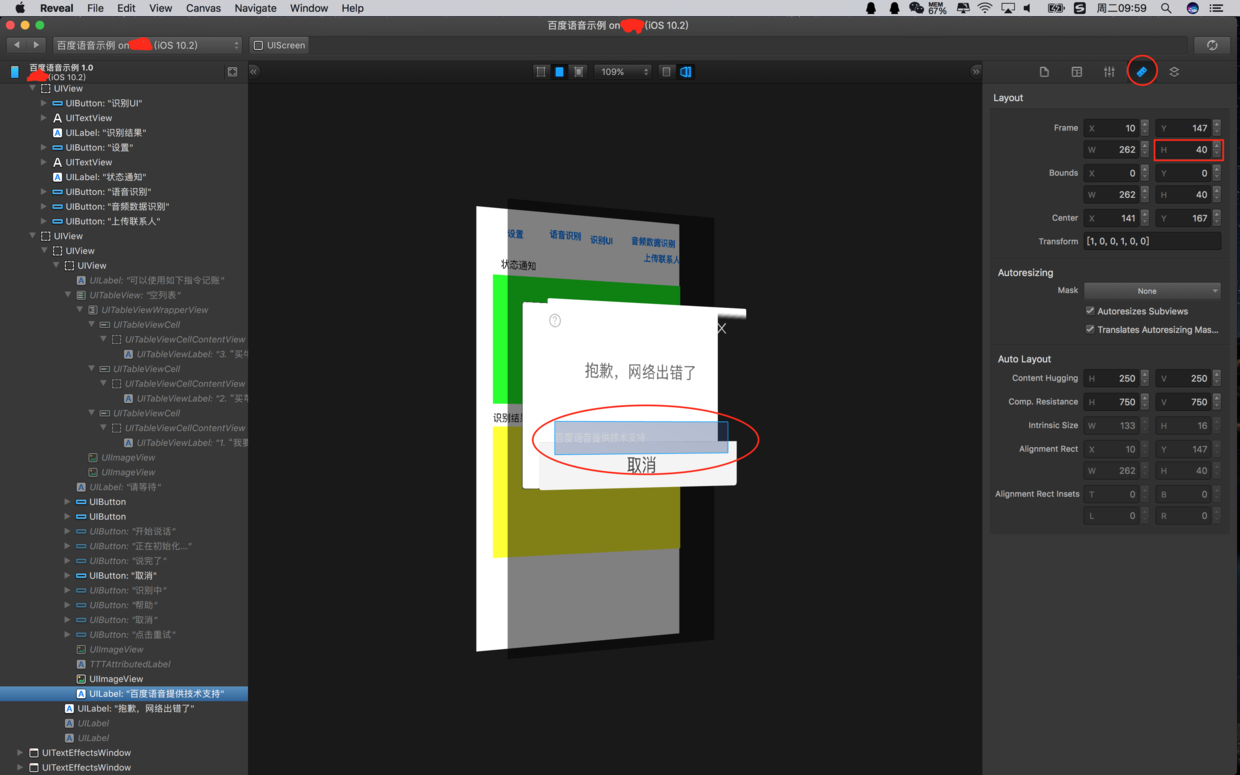The width and height of the screenshot is (1240, 775).
Task: Open the Navigate menu
Action: [x=255, y=8]
